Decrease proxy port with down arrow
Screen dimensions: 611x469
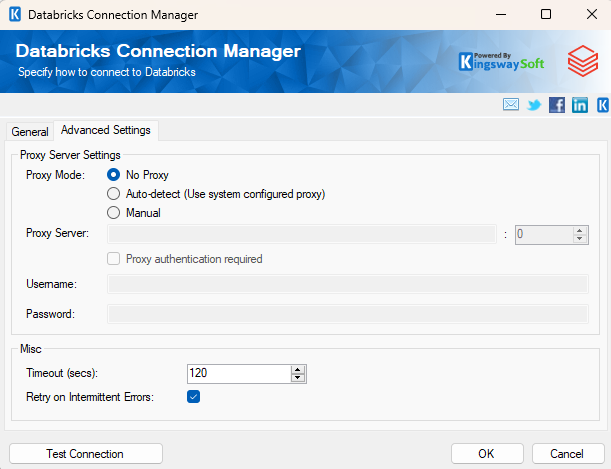coord(580,238)
